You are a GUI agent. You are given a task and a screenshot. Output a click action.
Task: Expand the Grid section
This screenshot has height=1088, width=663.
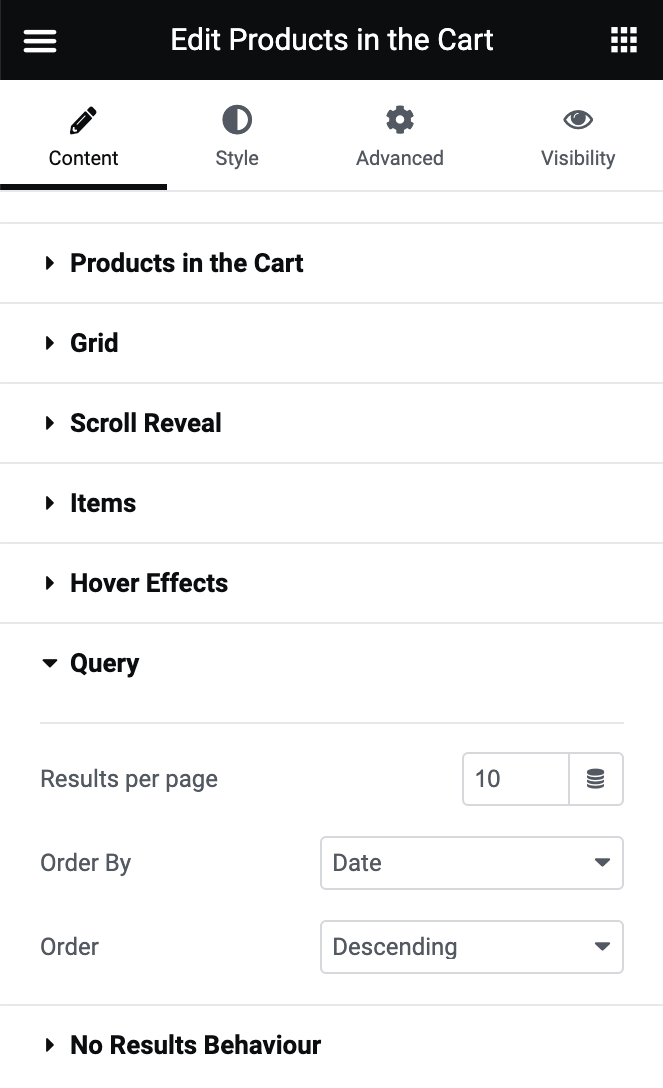click(94, 343)
